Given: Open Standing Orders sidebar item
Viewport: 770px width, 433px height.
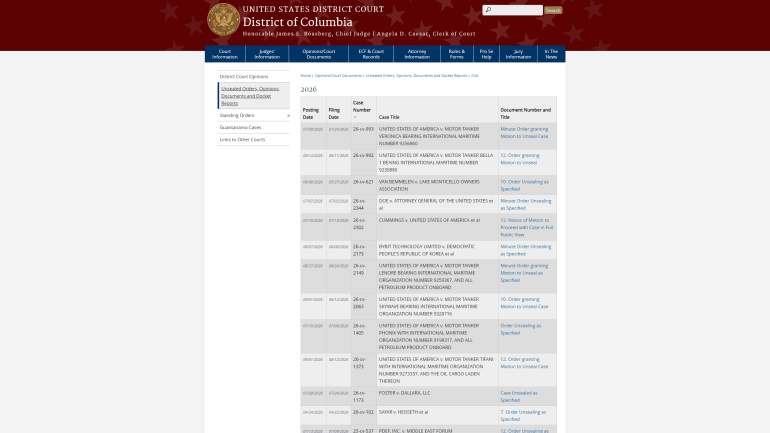Looking at the screenshot, I should click(x=237, y=115).
